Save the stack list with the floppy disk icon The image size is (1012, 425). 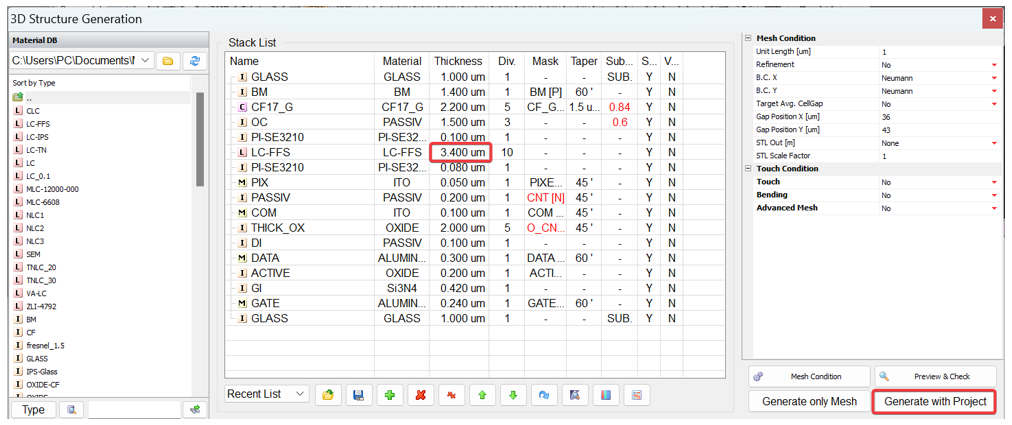358,395
